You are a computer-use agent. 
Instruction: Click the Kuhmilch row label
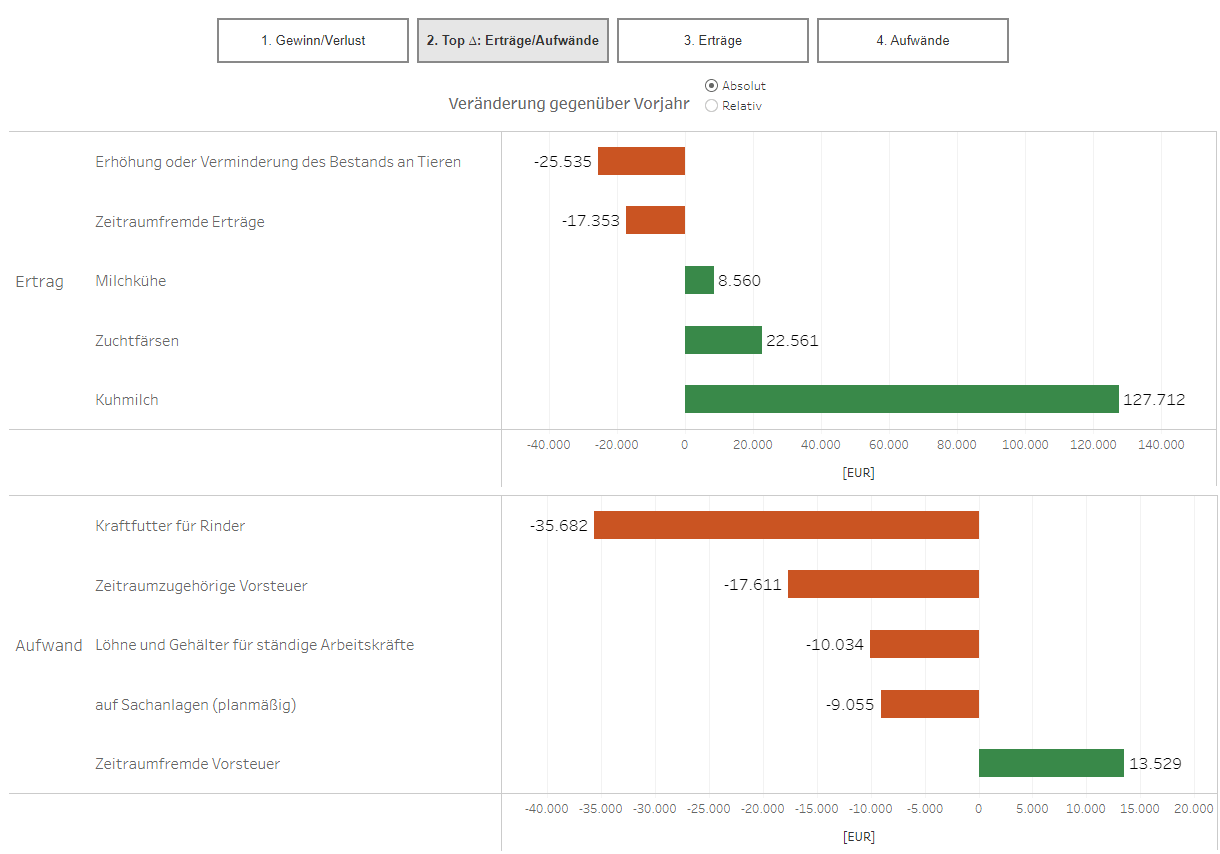pyautogui.click(x=127, y=400)
